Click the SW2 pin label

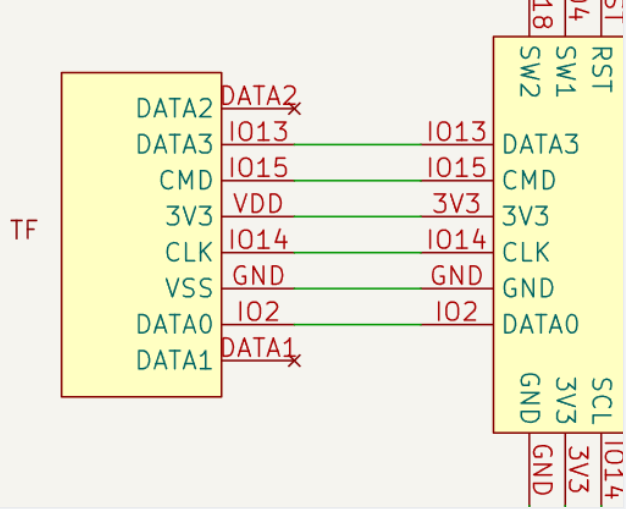[x=530, y=72]
